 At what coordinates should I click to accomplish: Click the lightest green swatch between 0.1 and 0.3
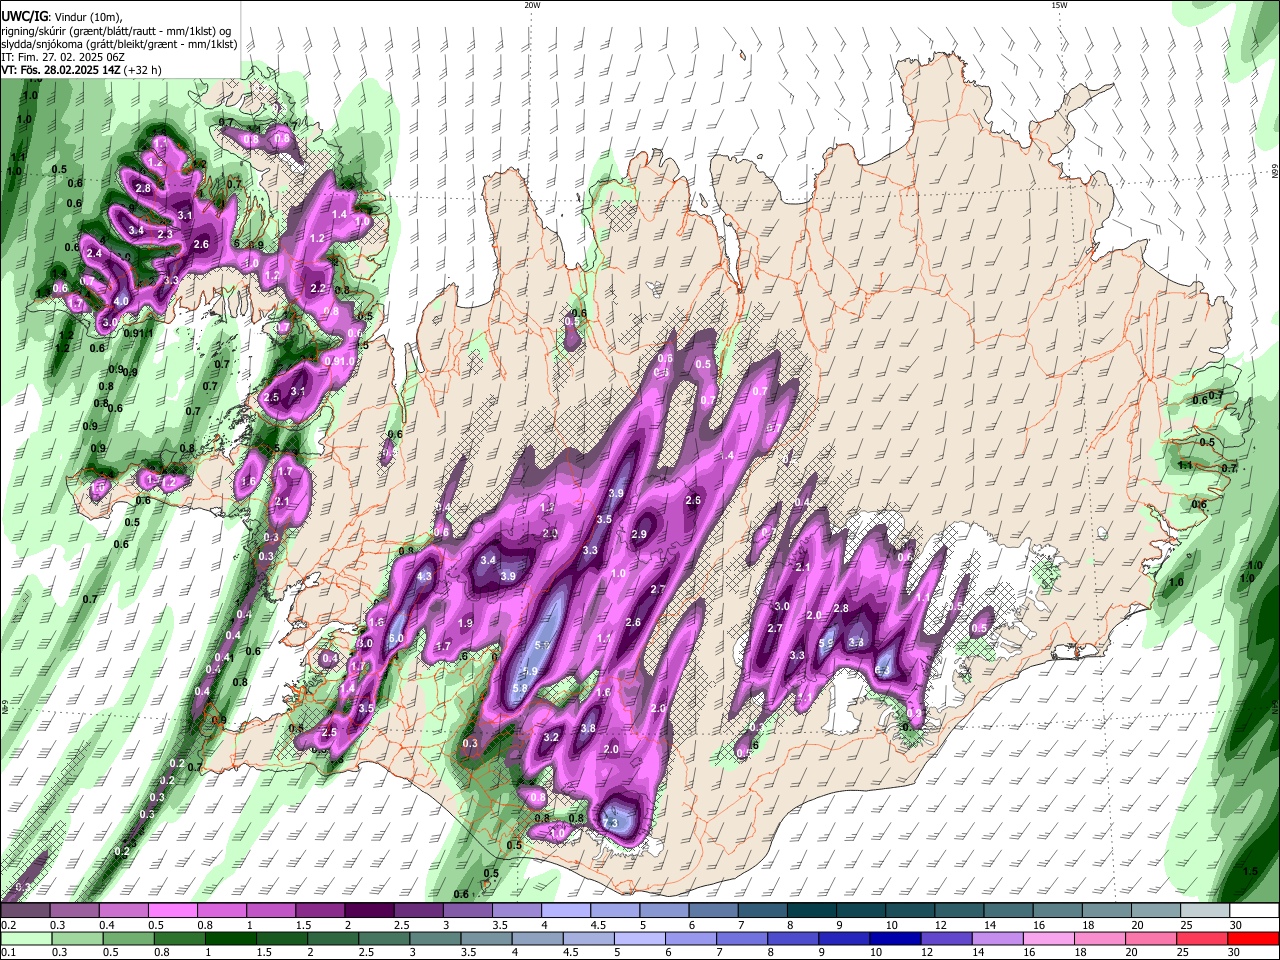pos(26,938)
